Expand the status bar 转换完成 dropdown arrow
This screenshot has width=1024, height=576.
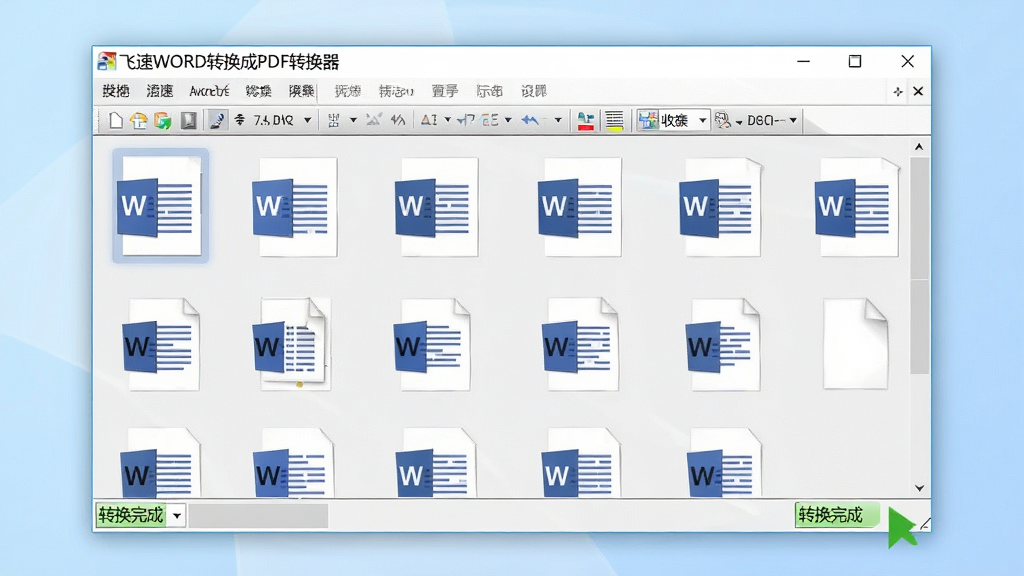tap(177, 516)
